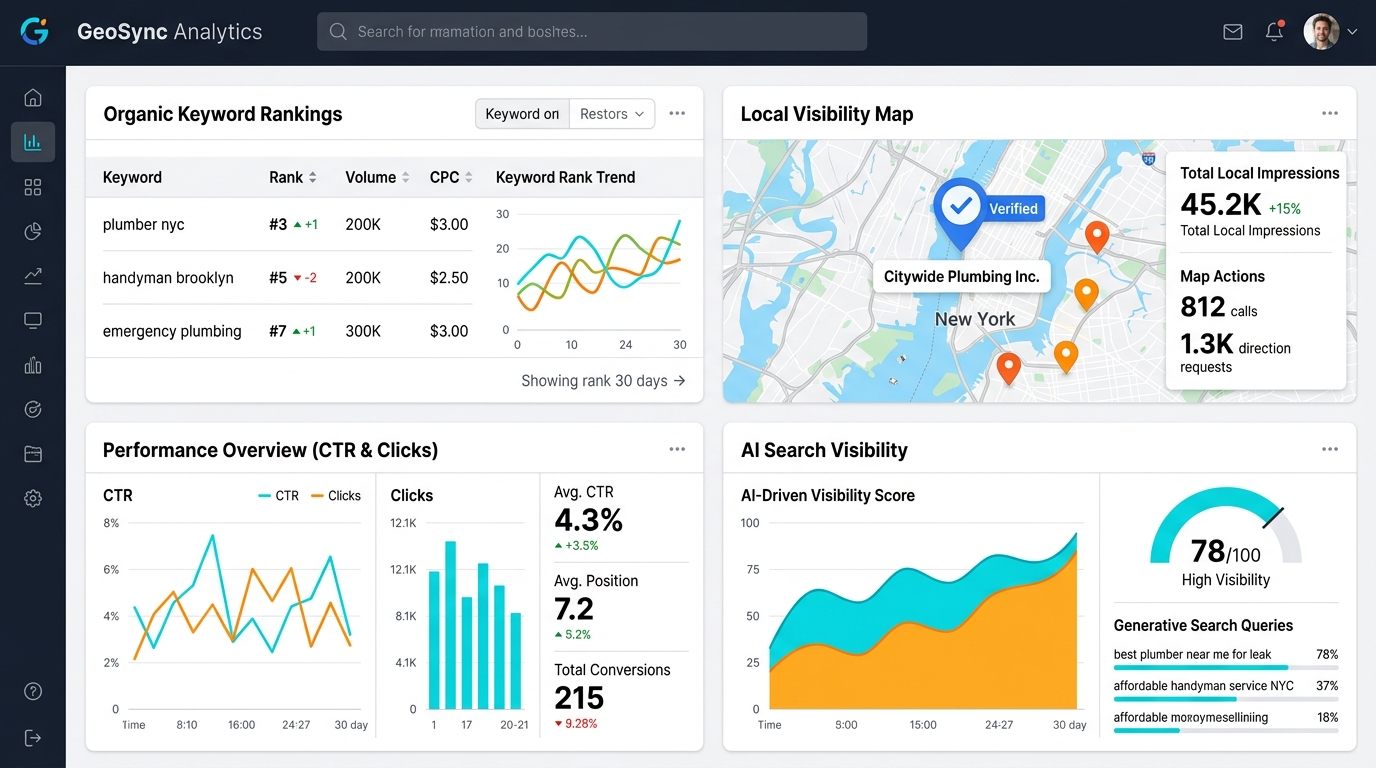1376x768 pixels.
Task: Sort the table by Rank column
Action: (x=293, y=177)
